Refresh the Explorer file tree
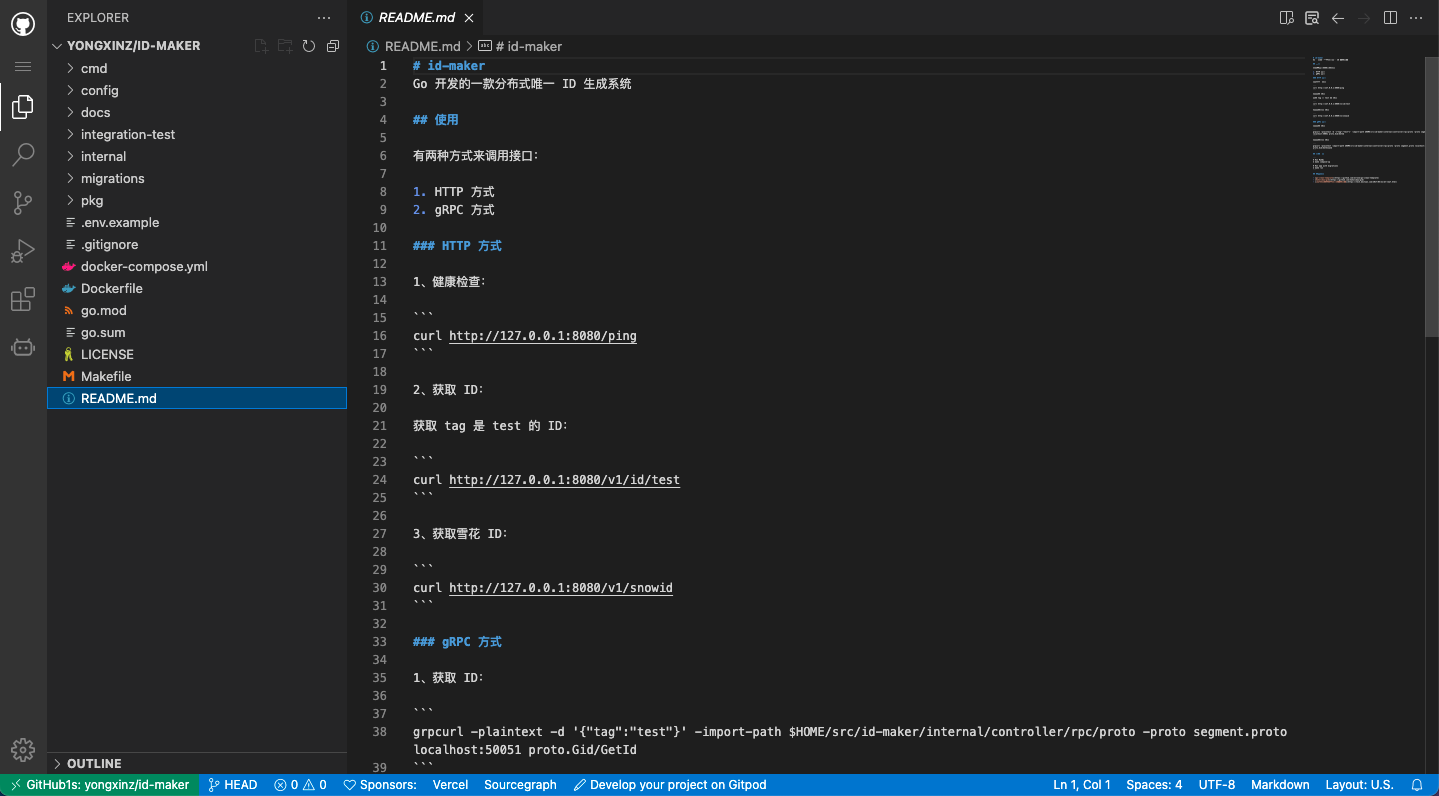Screen dimensions: 1439x796 click(x=309, y=46)
